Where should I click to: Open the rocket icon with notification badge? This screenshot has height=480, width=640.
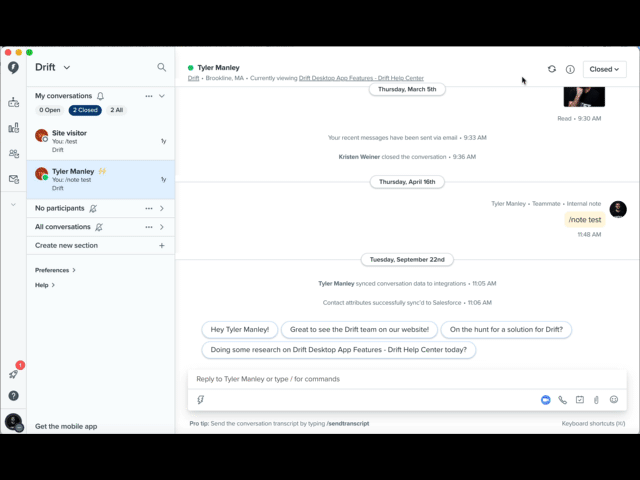pos(13,374)
